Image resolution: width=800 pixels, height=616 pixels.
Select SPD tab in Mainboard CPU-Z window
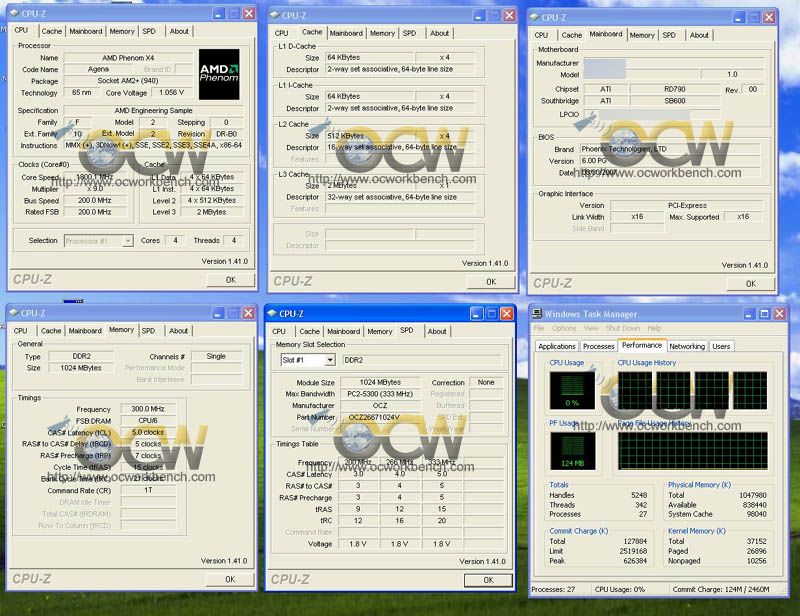click(669, 35)
